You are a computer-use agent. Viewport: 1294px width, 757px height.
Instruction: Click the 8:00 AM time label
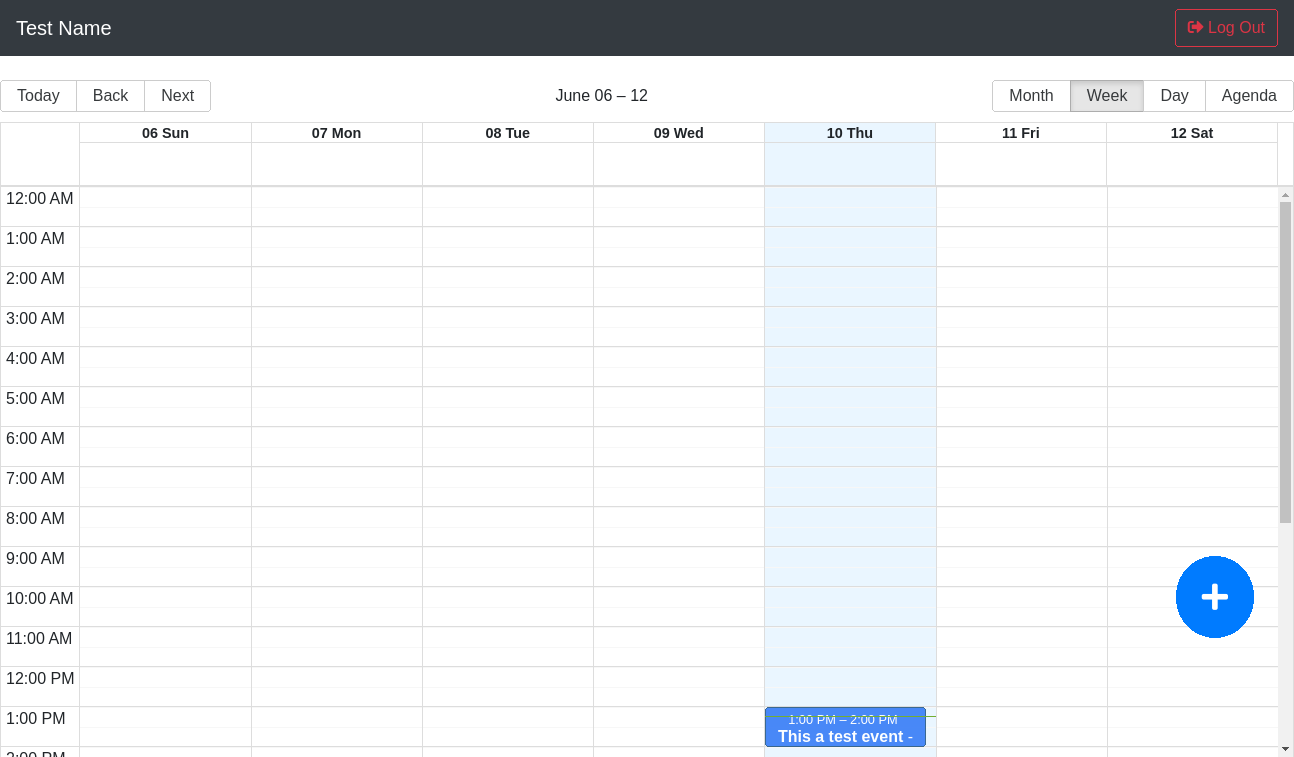(x=35, y=518)
